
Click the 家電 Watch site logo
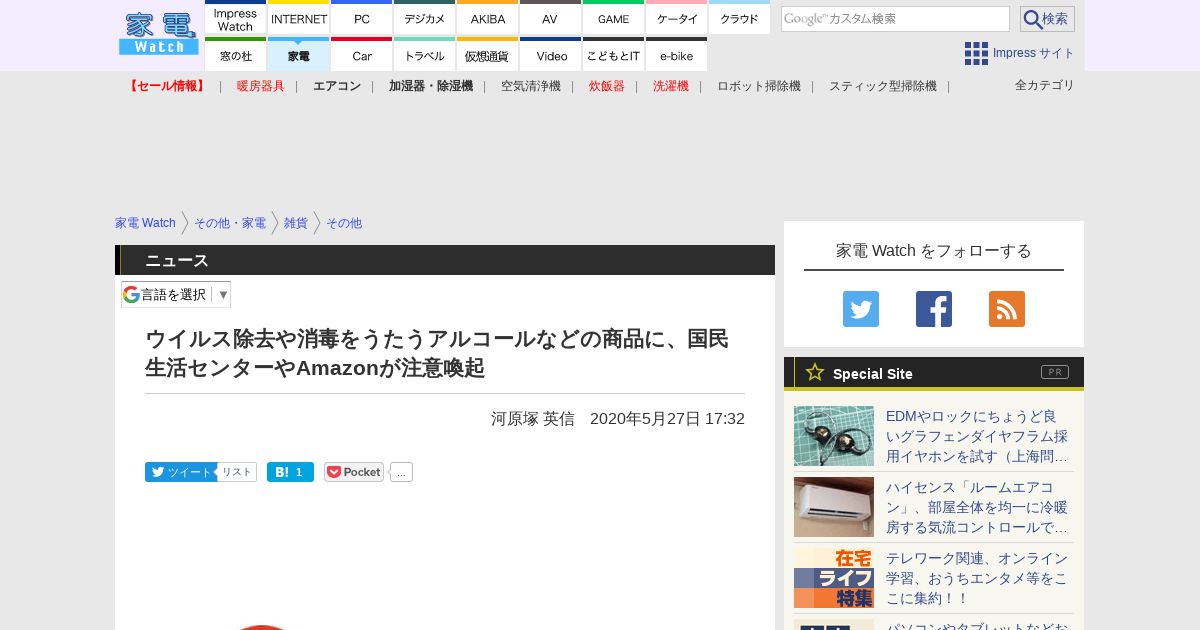coord(159,33)
